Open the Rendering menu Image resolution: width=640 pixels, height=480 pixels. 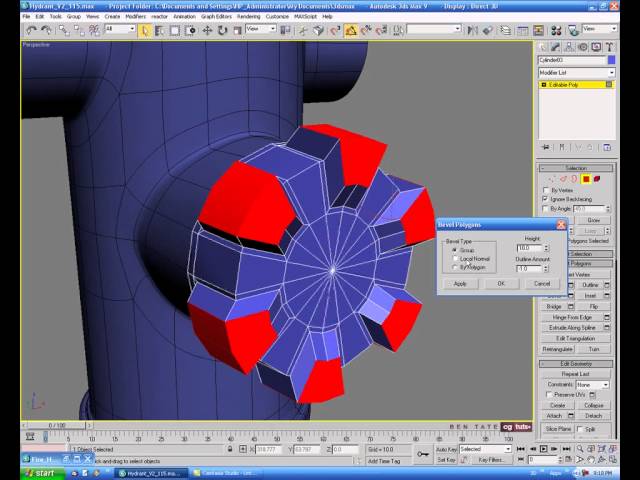248,17
